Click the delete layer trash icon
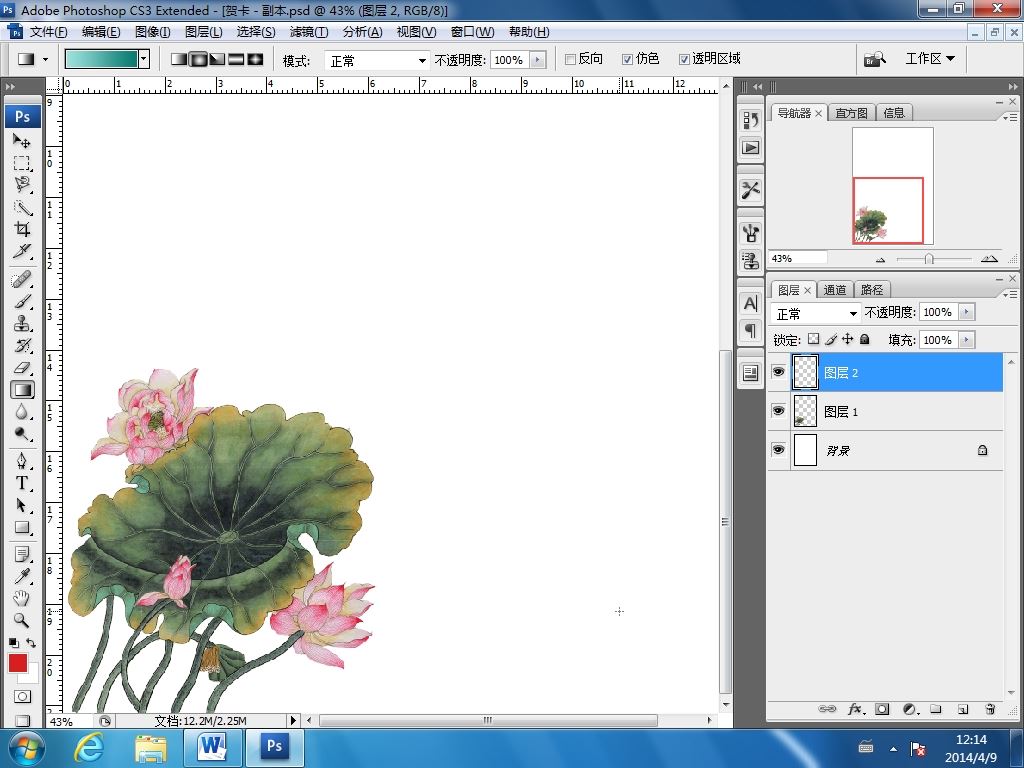Screen dimensions: 1024x768 (x=990, y=709)
